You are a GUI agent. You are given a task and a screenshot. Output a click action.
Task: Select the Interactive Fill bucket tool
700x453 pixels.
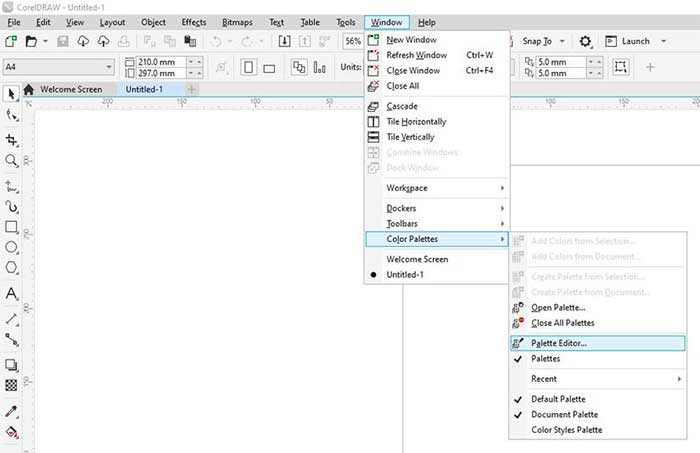point(11,432)
